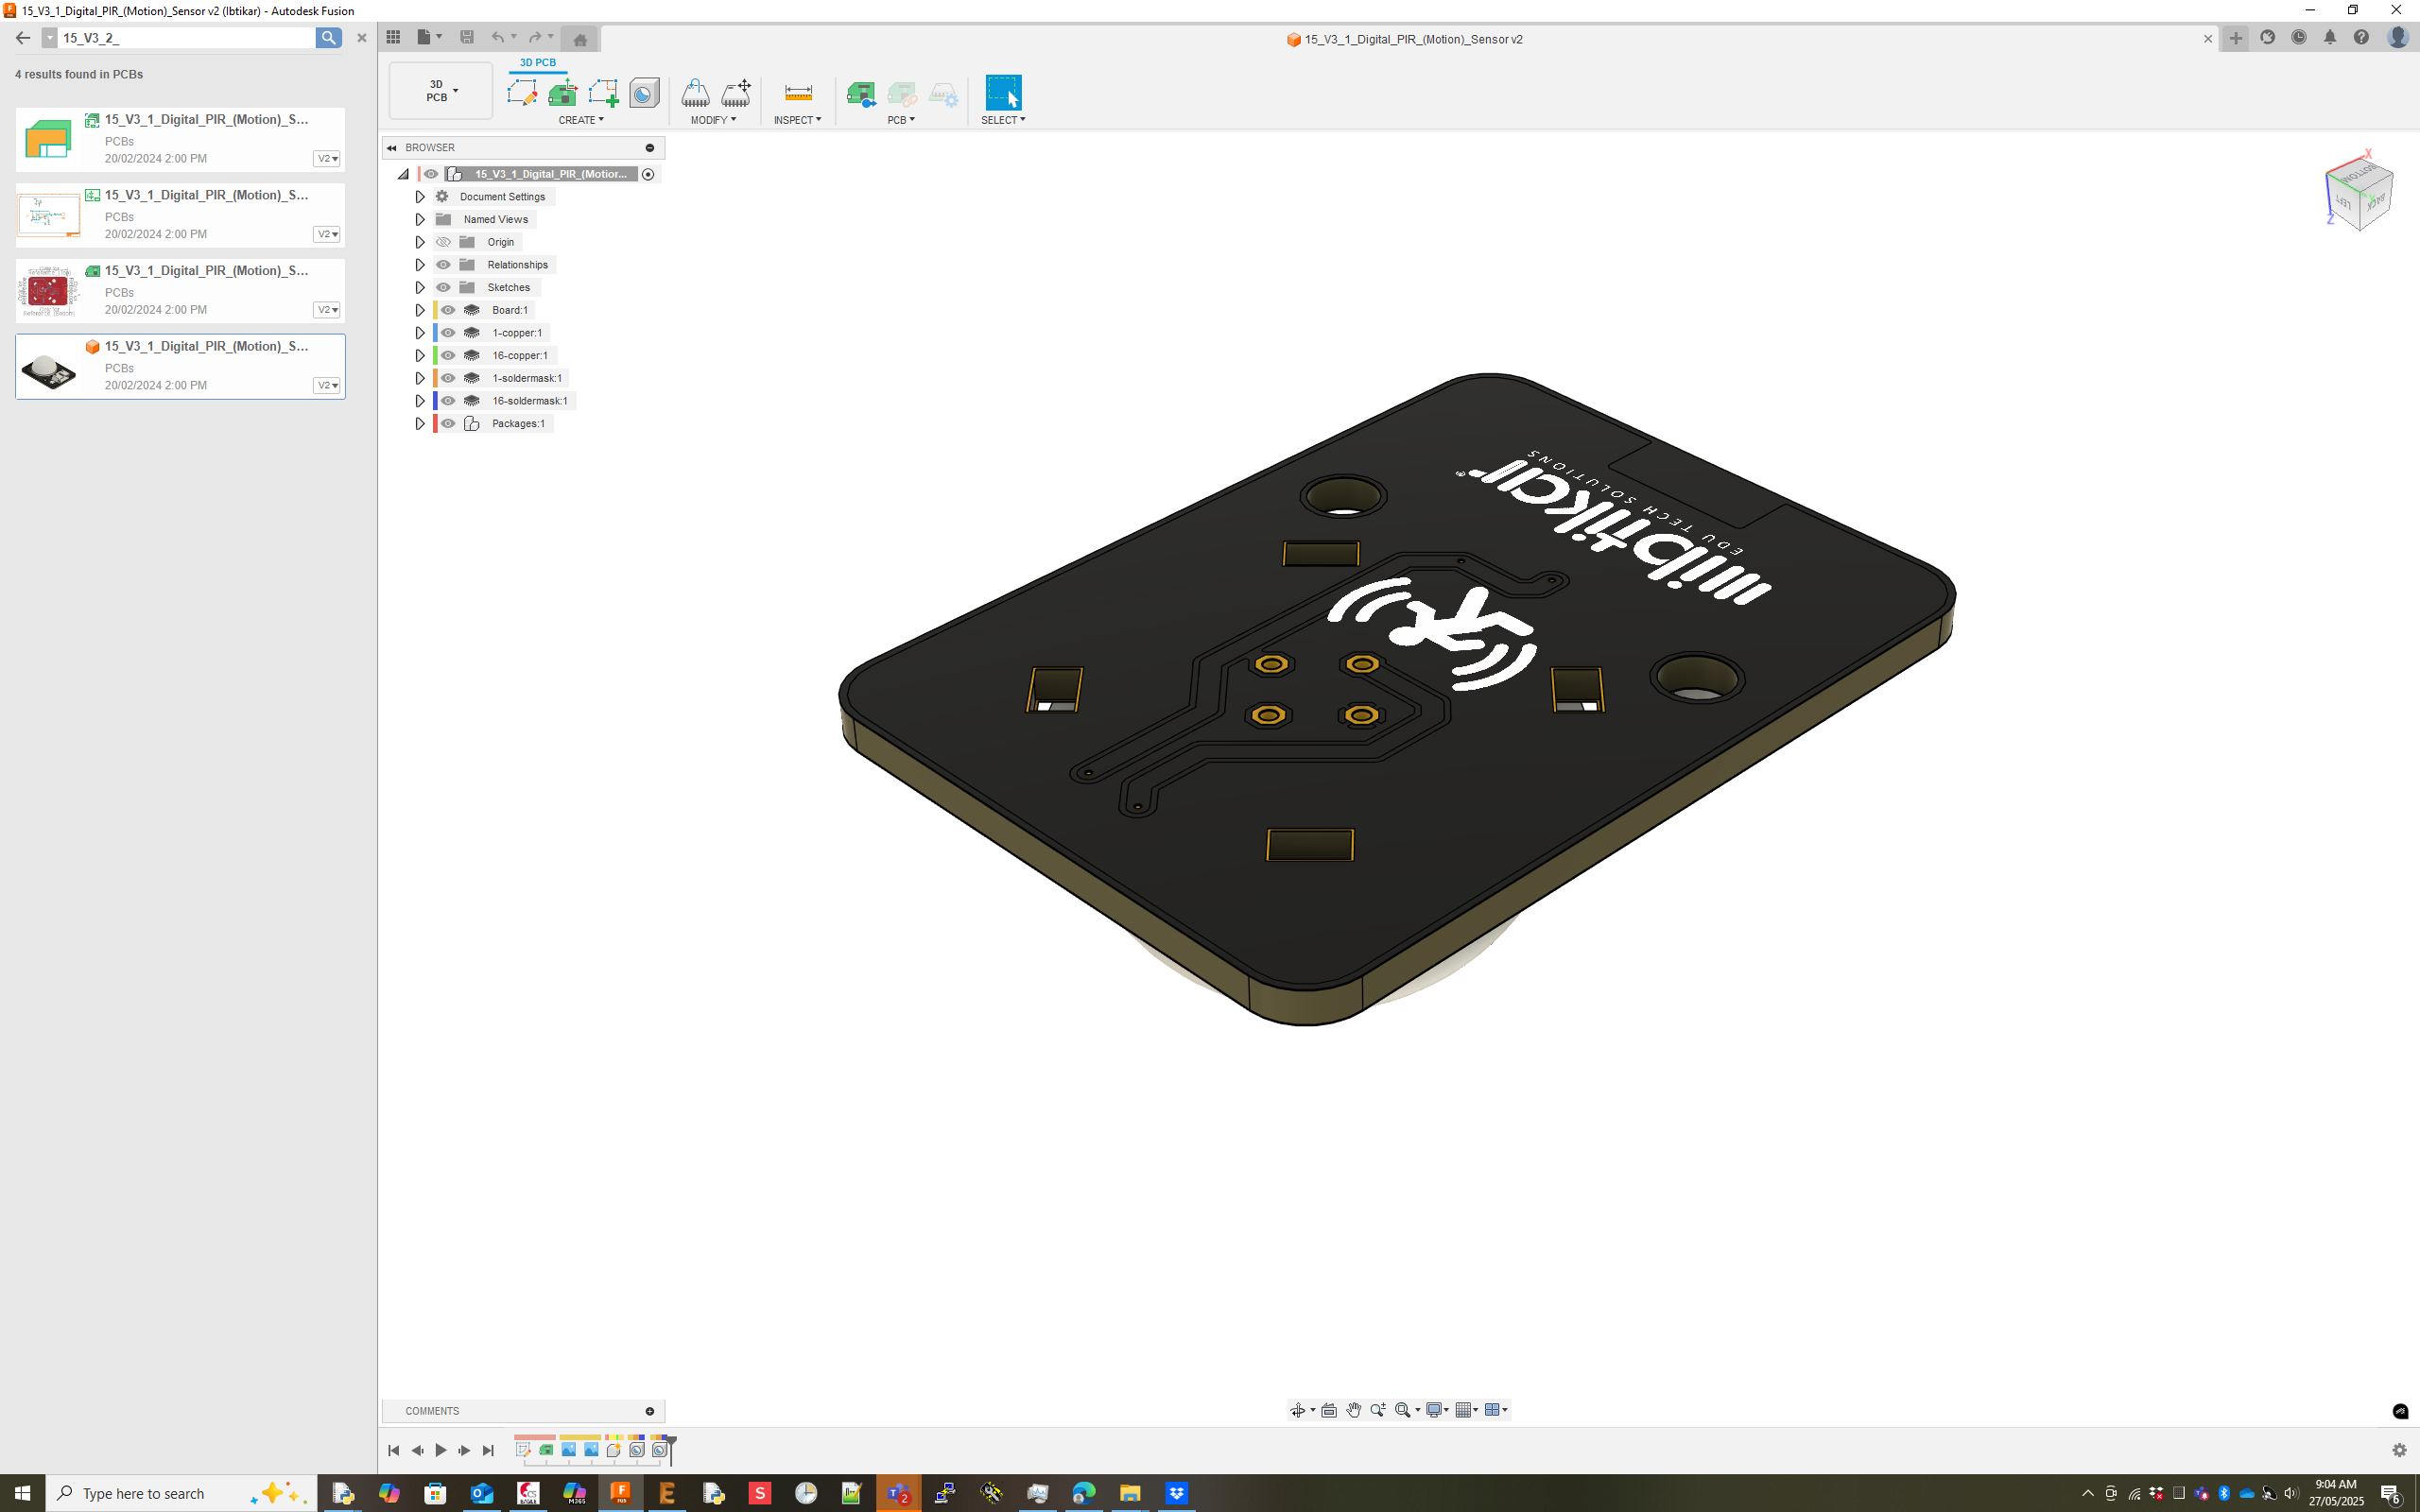Open the MODIFY menu
Image resolution: width=2420 pixels, height=1512 pixels.
pos(713,120)
